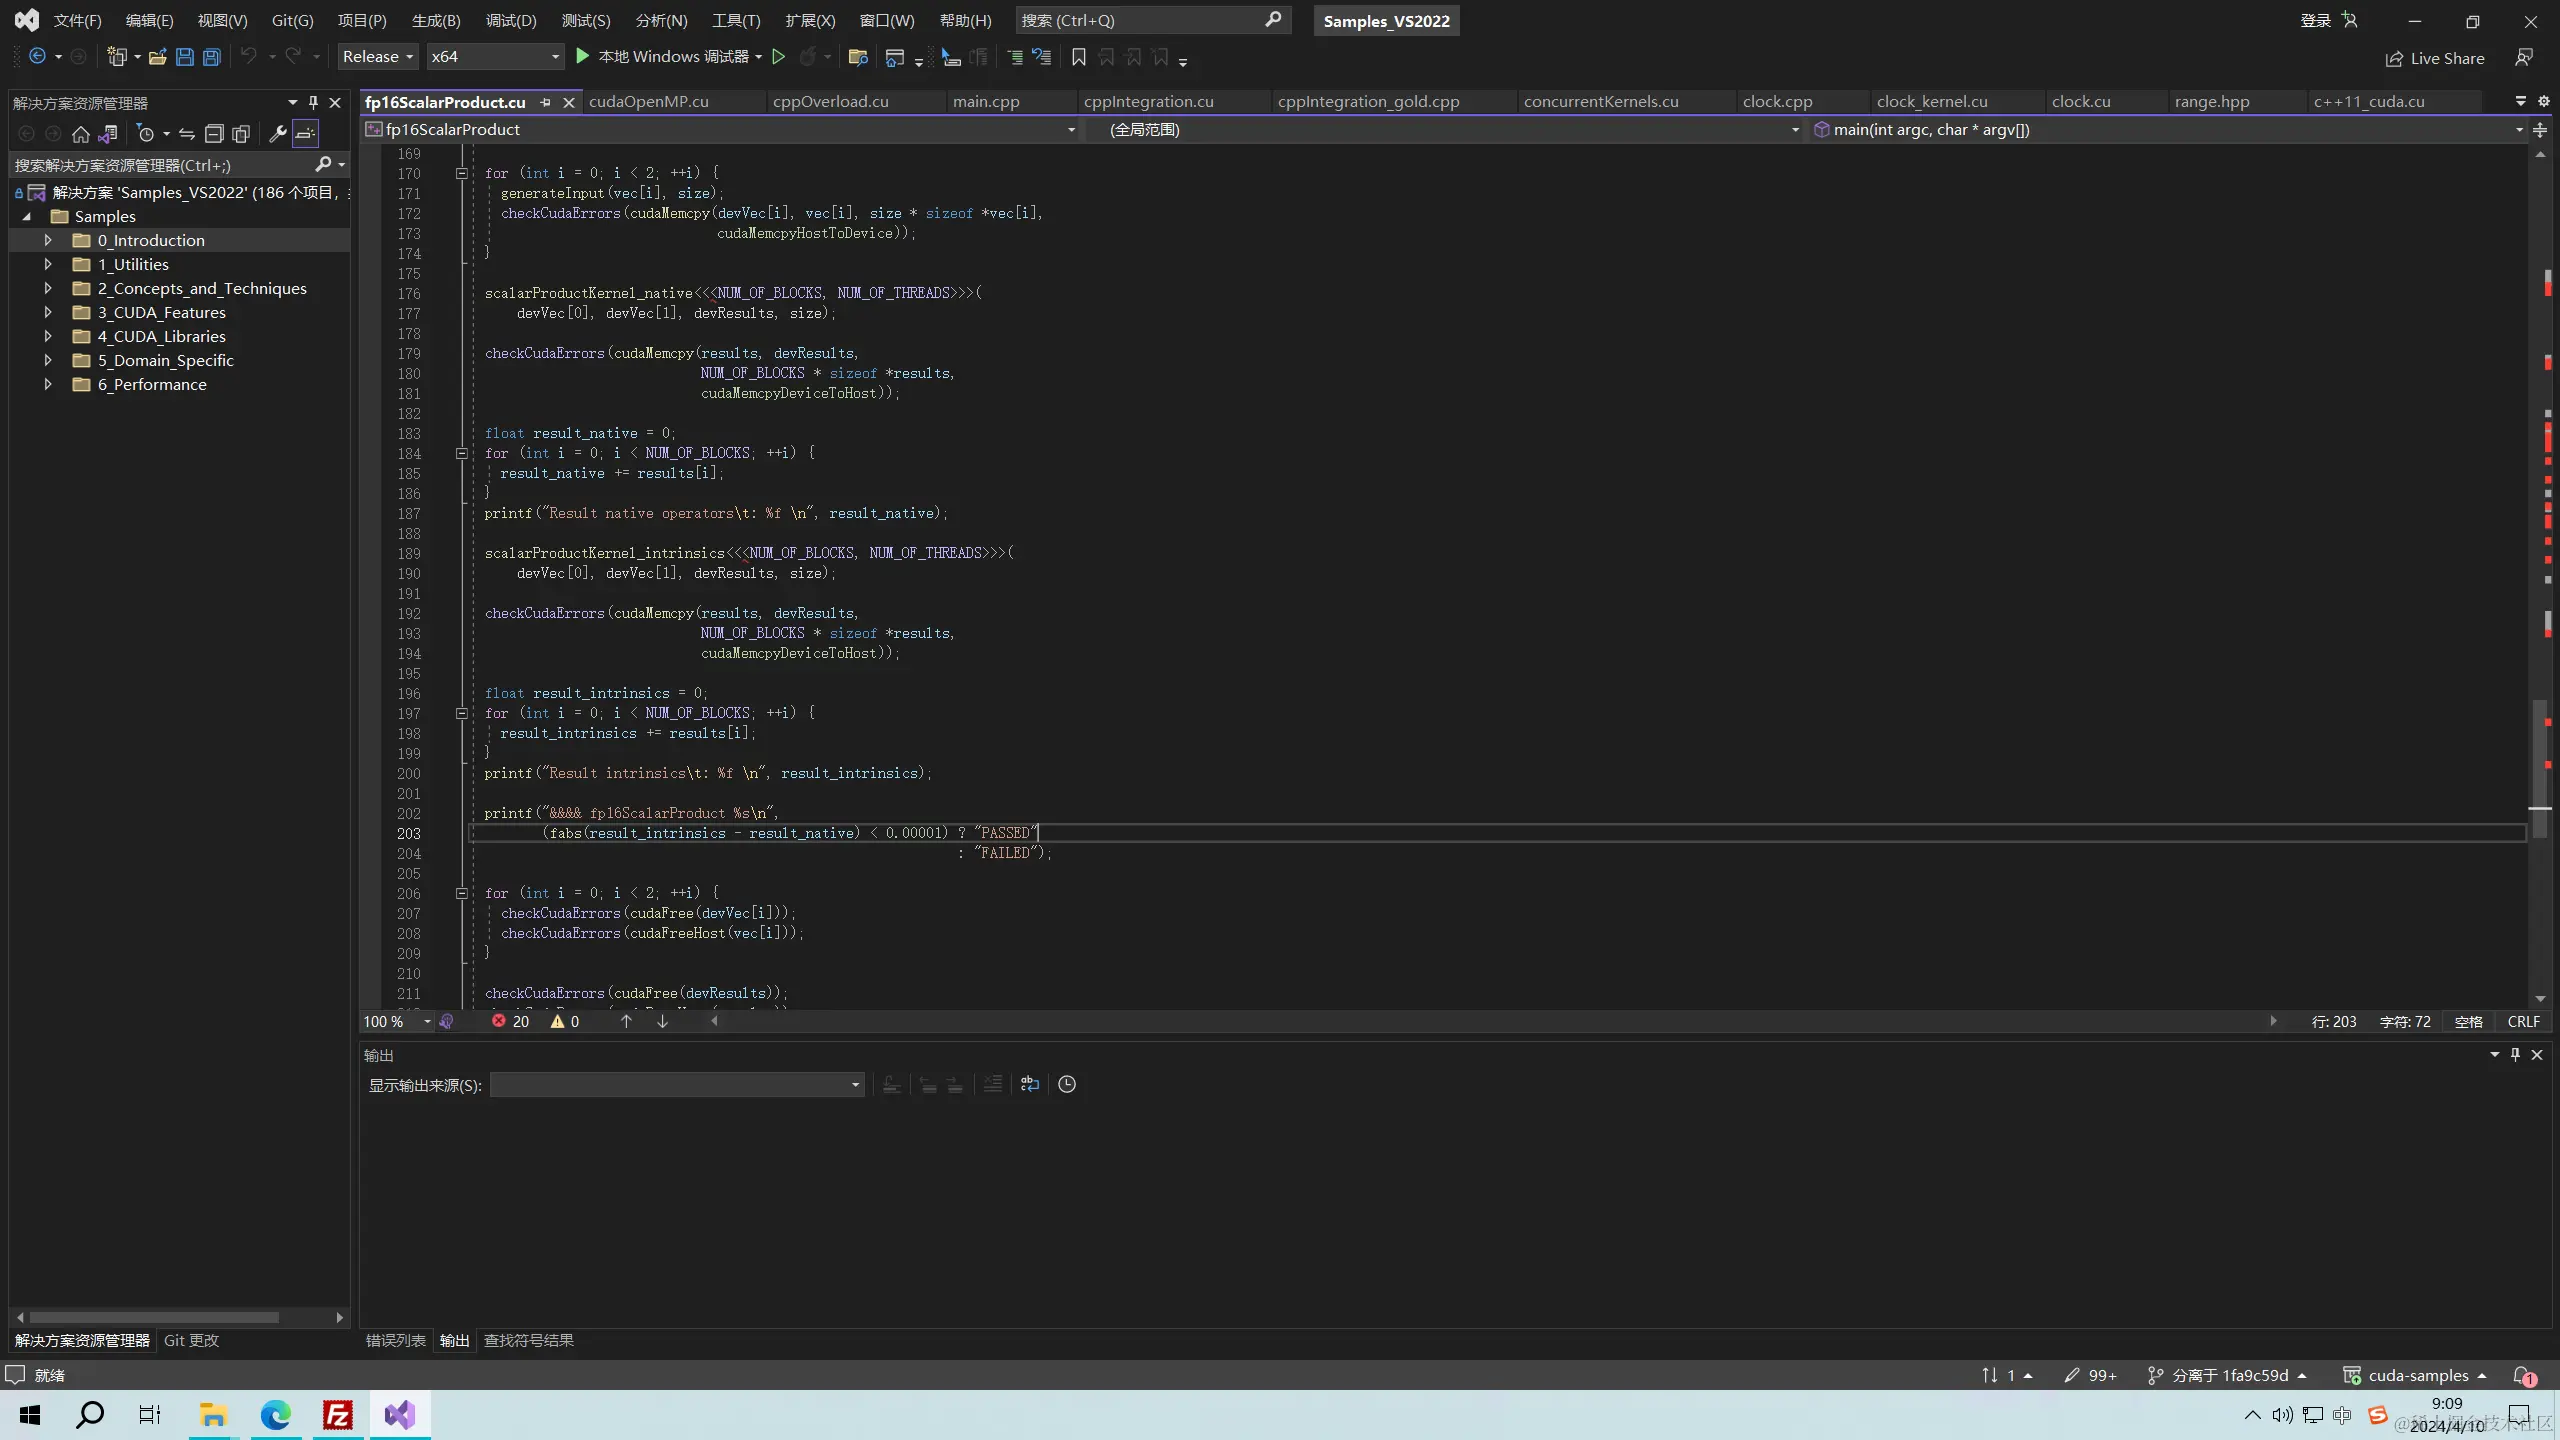This screenshot has width=2560, height=1440.
Task: Click the clock icon in Output panel toolbar
Action: (1067, 1084)
